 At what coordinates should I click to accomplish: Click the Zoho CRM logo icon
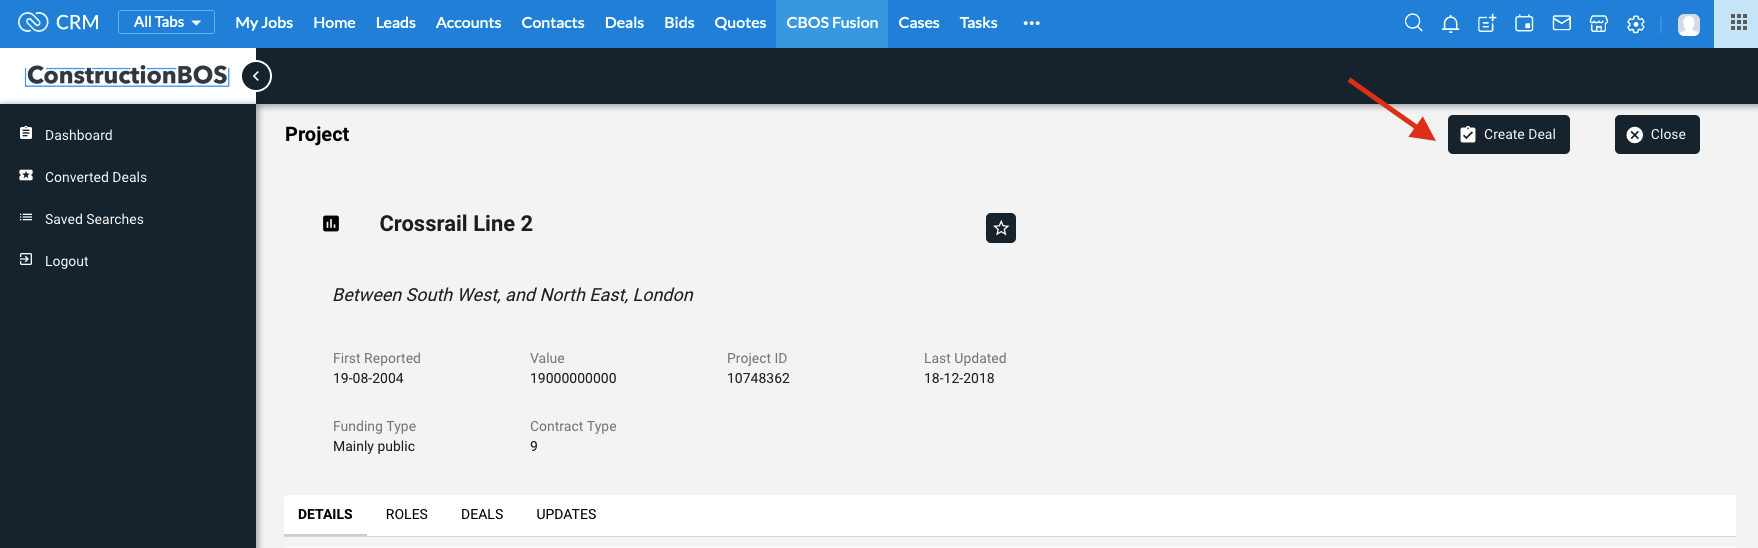click(33, 22)
